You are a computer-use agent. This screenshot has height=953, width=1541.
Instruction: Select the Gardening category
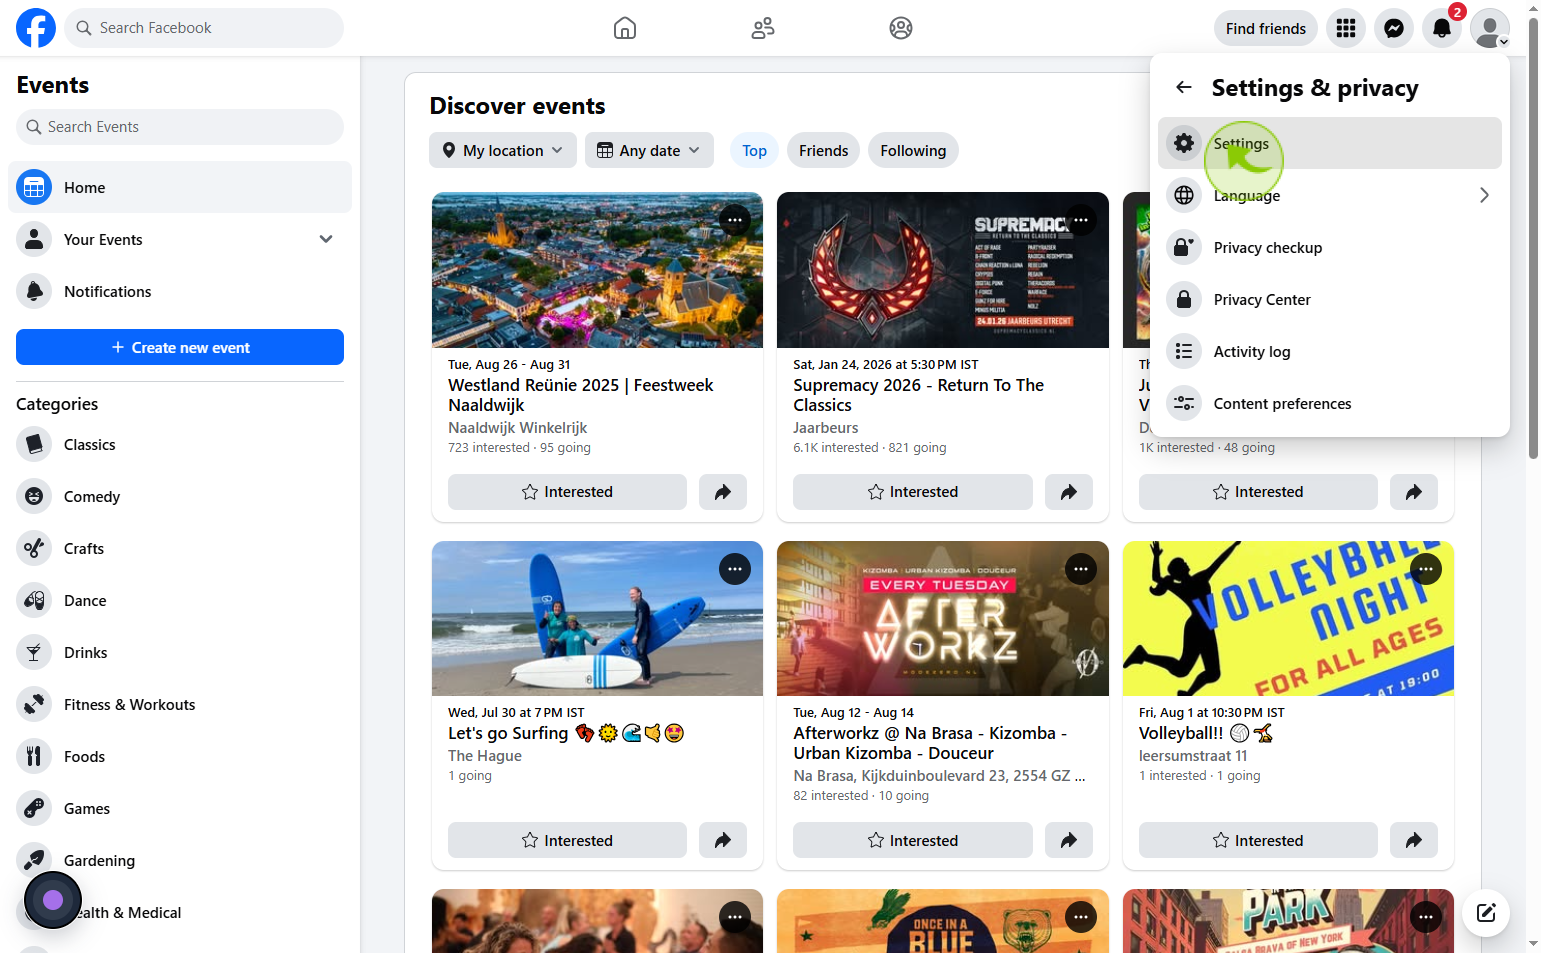(180, 860)
